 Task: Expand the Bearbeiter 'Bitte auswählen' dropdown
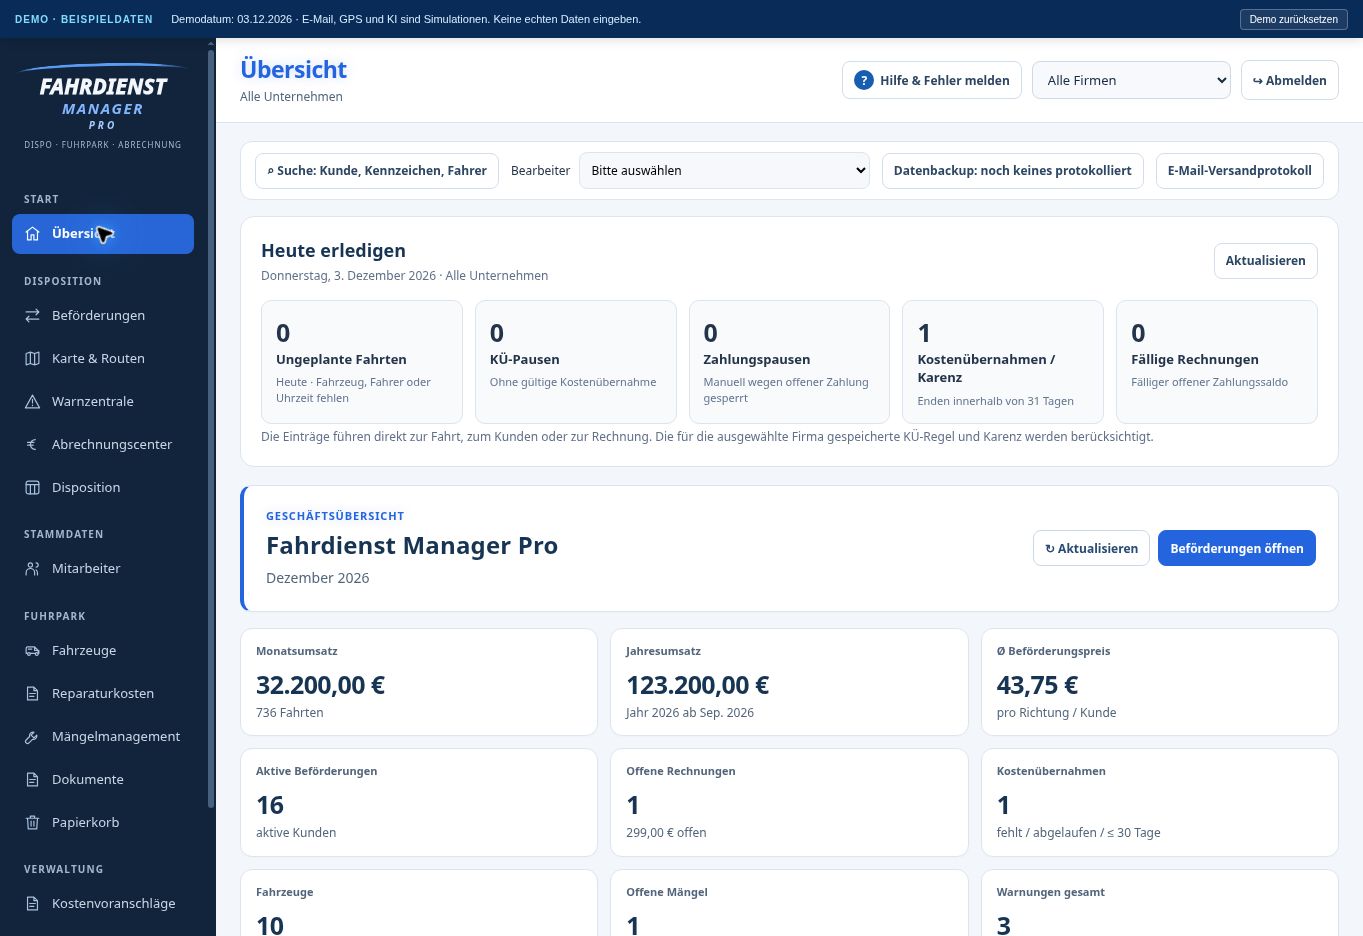[x=724, y=171]
